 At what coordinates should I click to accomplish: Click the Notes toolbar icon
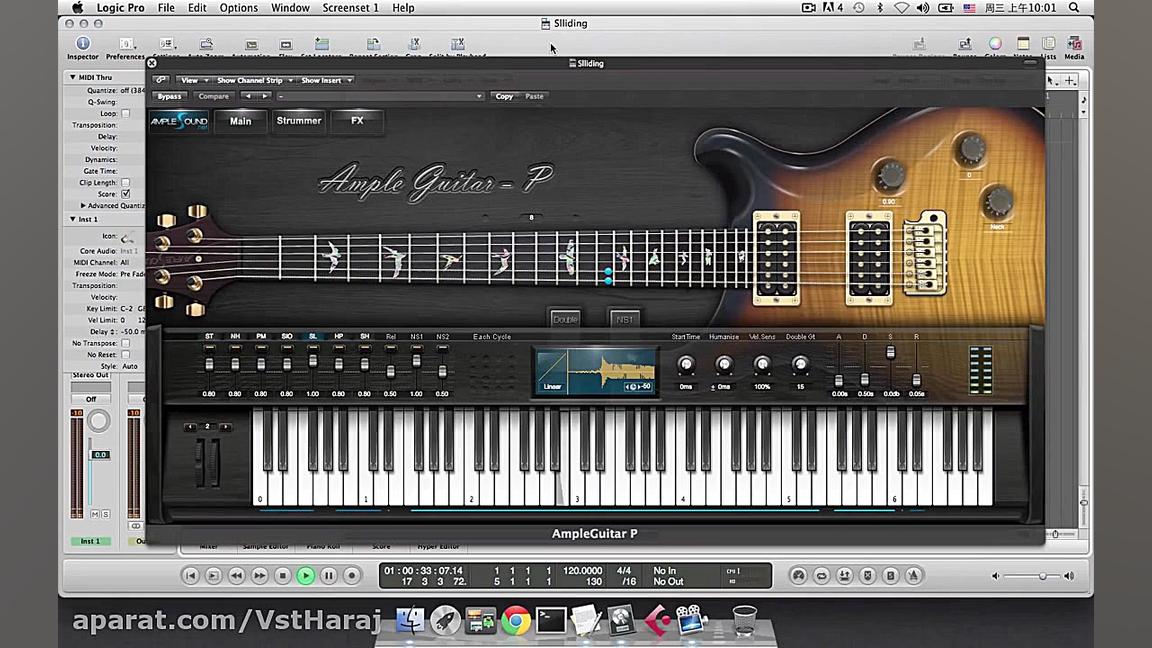(1023, 44)
